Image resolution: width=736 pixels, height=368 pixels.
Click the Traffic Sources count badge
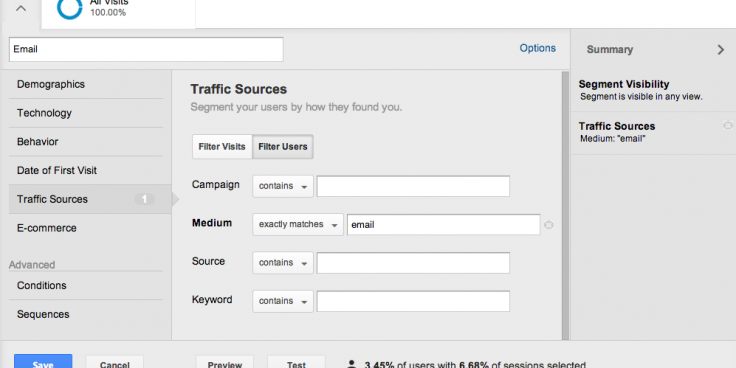click(x=145, y=199)
